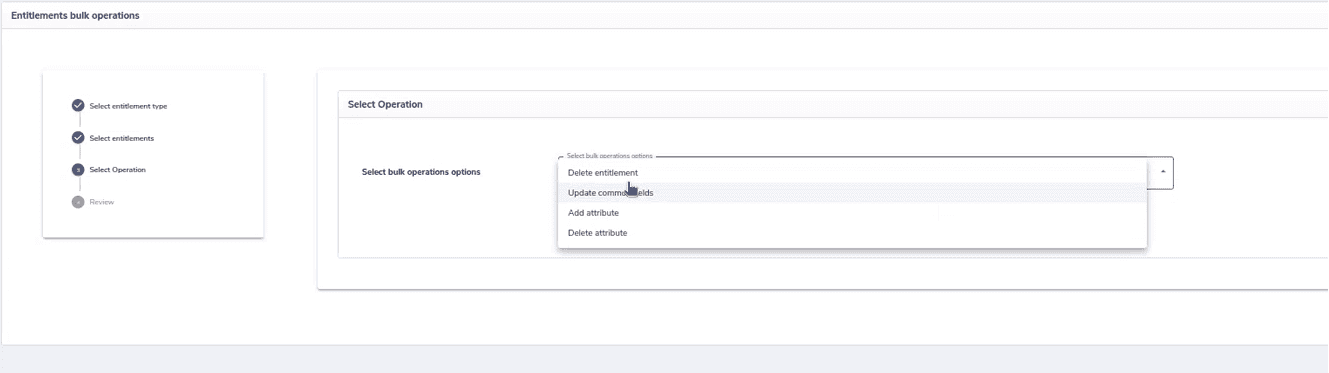Click the checkmark icon beside Select entitlements
Image resolution: width=1329 pixels, height=373 pixels.
(78, 138)
